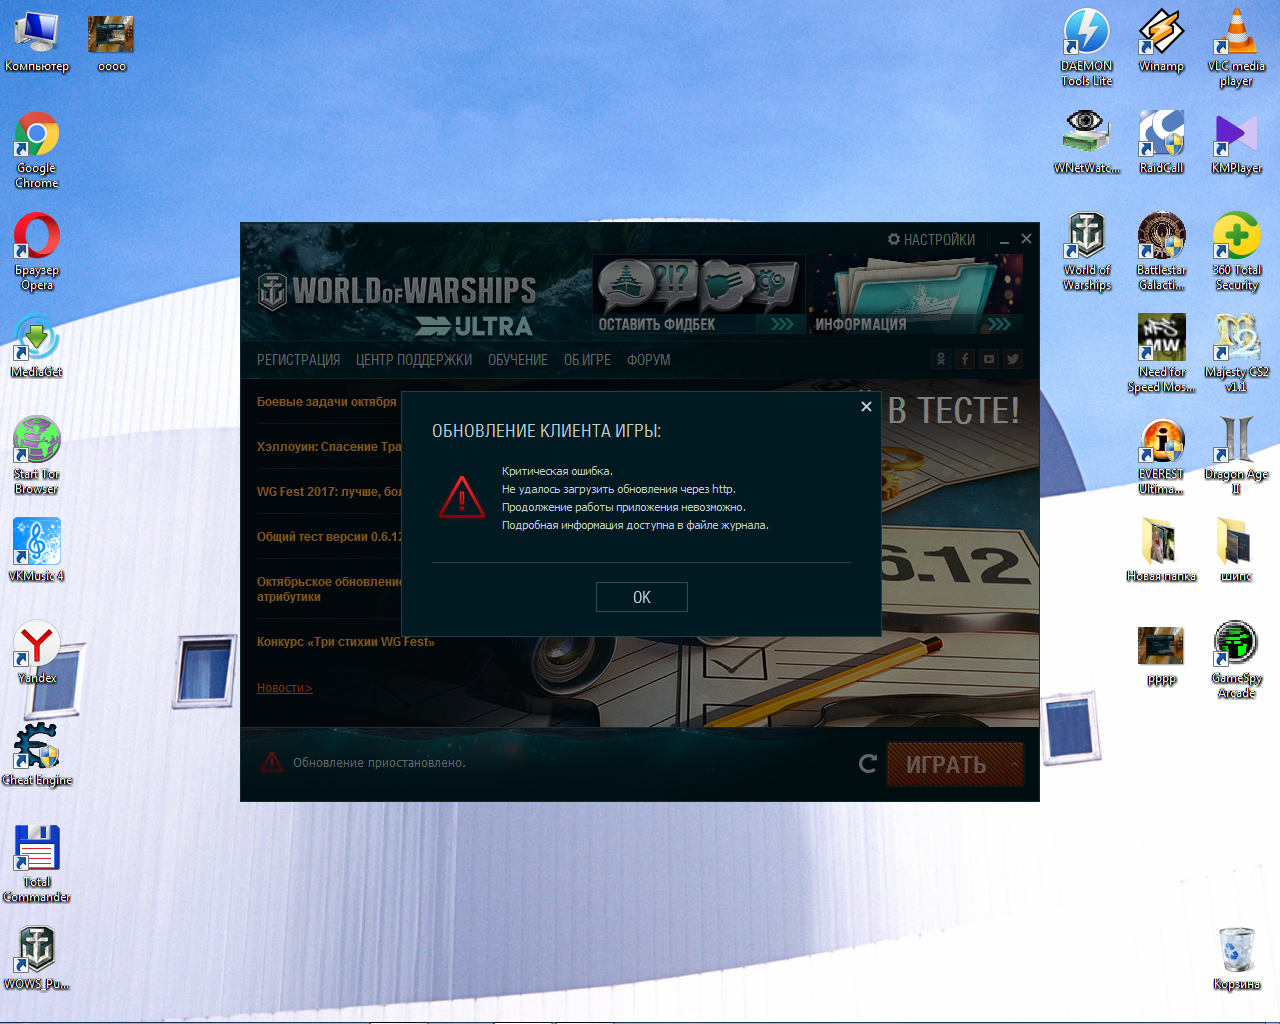Select the VKMusic 4 desktop shortcut
The width and height of the screenshot is (1280, 1024).
[x=37, y=550]
